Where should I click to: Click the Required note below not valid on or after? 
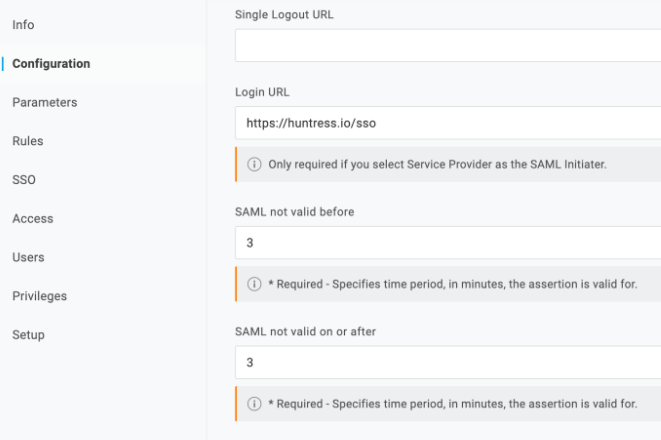(x=453, y=404)
